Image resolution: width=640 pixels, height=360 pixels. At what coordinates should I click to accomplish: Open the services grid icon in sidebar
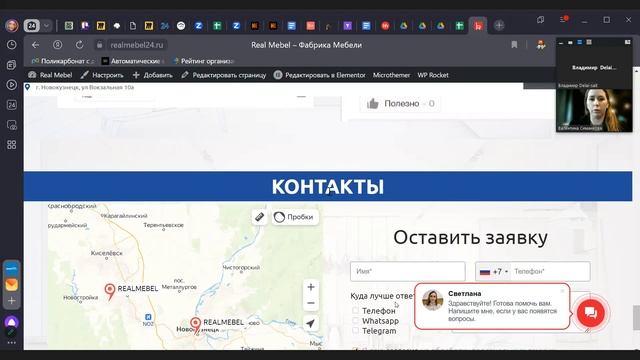coord(11,144)
